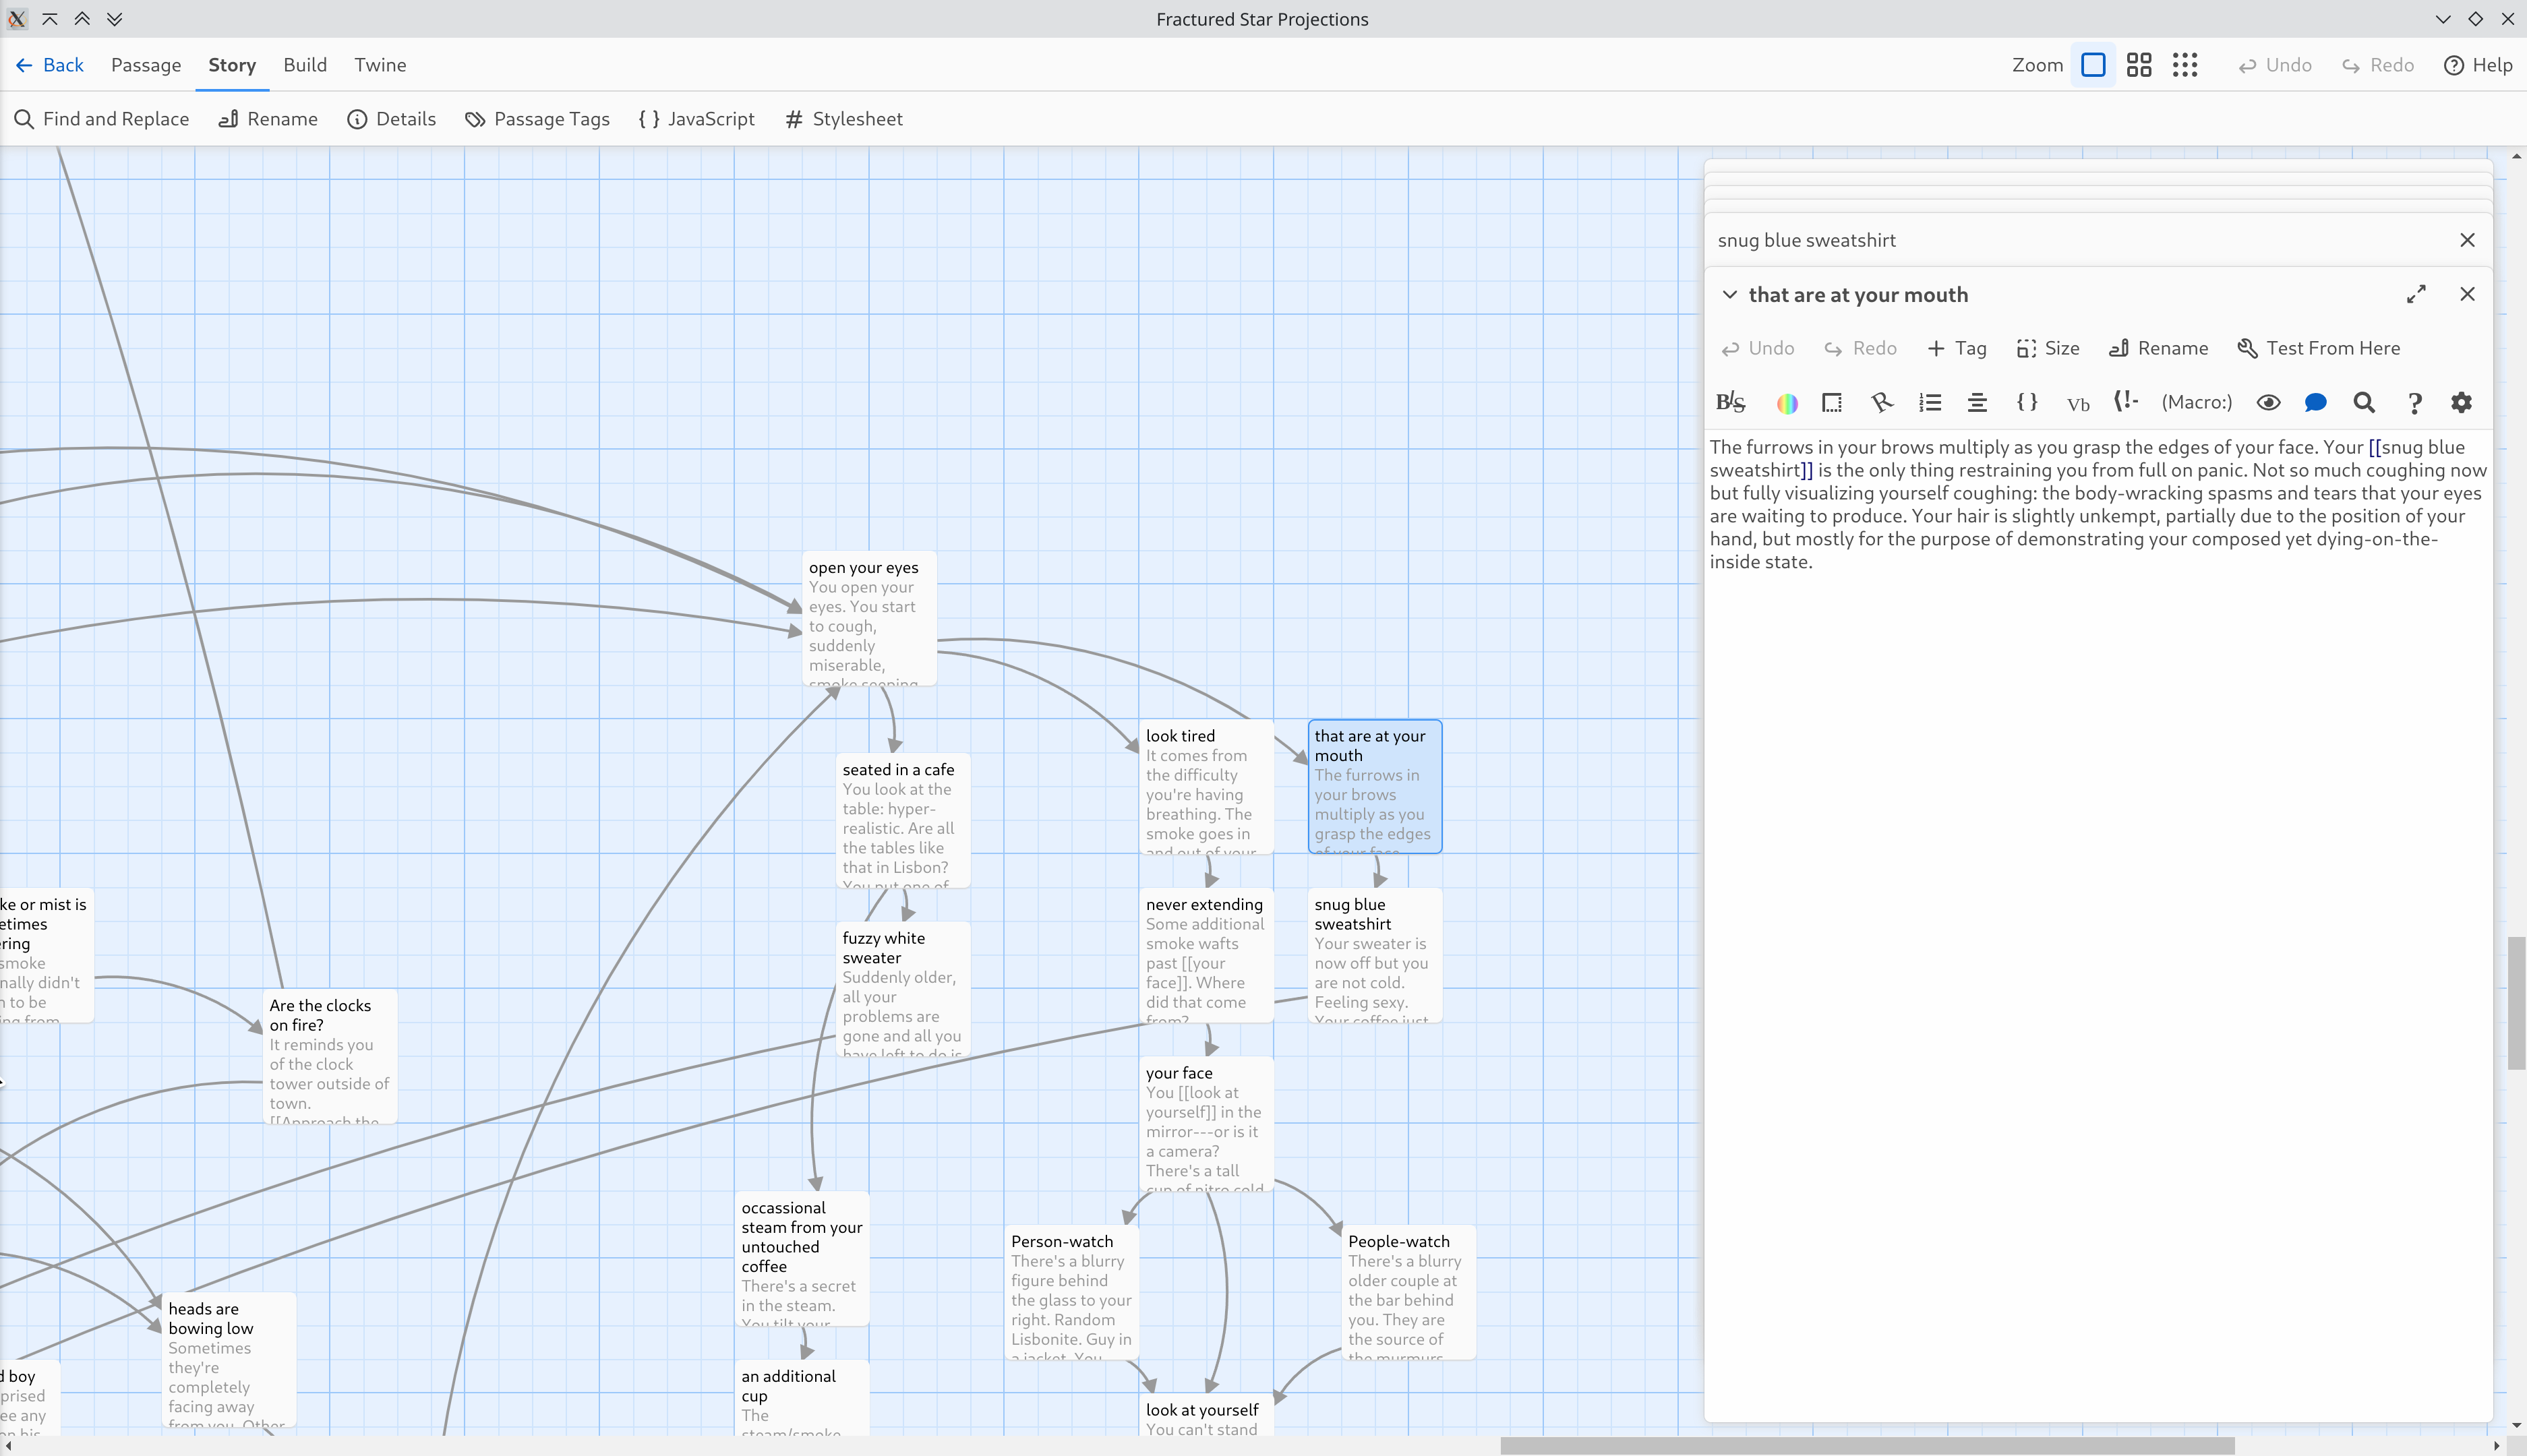Open the Twine tab
This screenshot has width=2527, height=1456.
tap(380, 65)
